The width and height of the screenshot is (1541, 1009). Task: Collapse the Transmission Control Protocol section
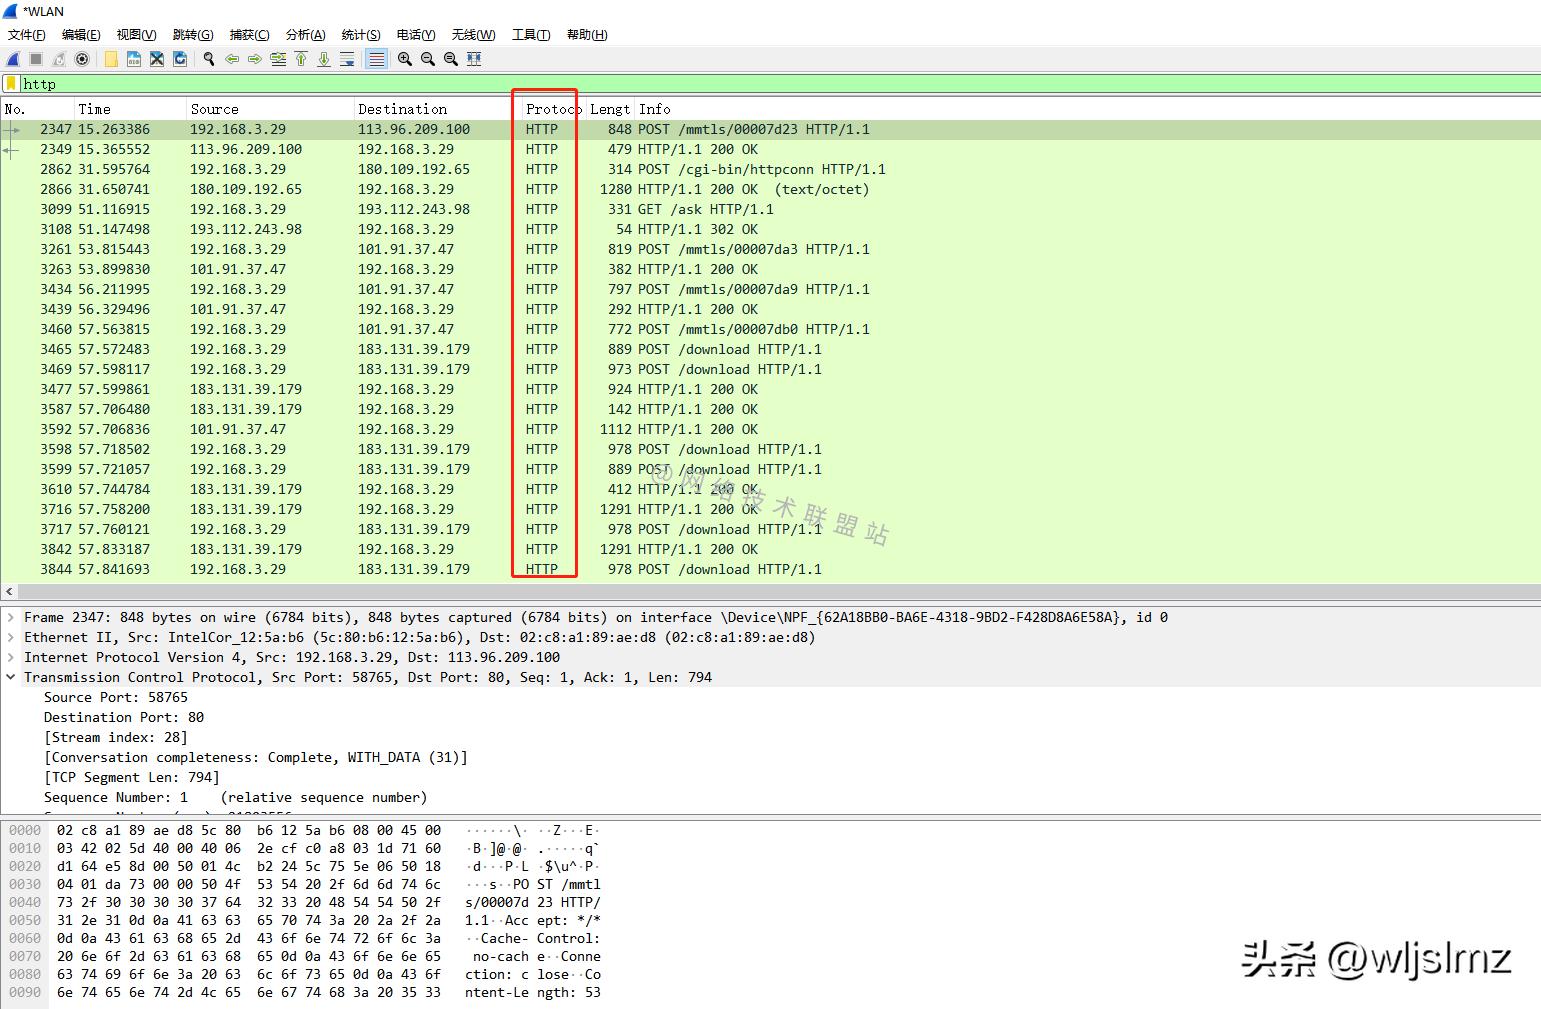click(x=11, y=678)
